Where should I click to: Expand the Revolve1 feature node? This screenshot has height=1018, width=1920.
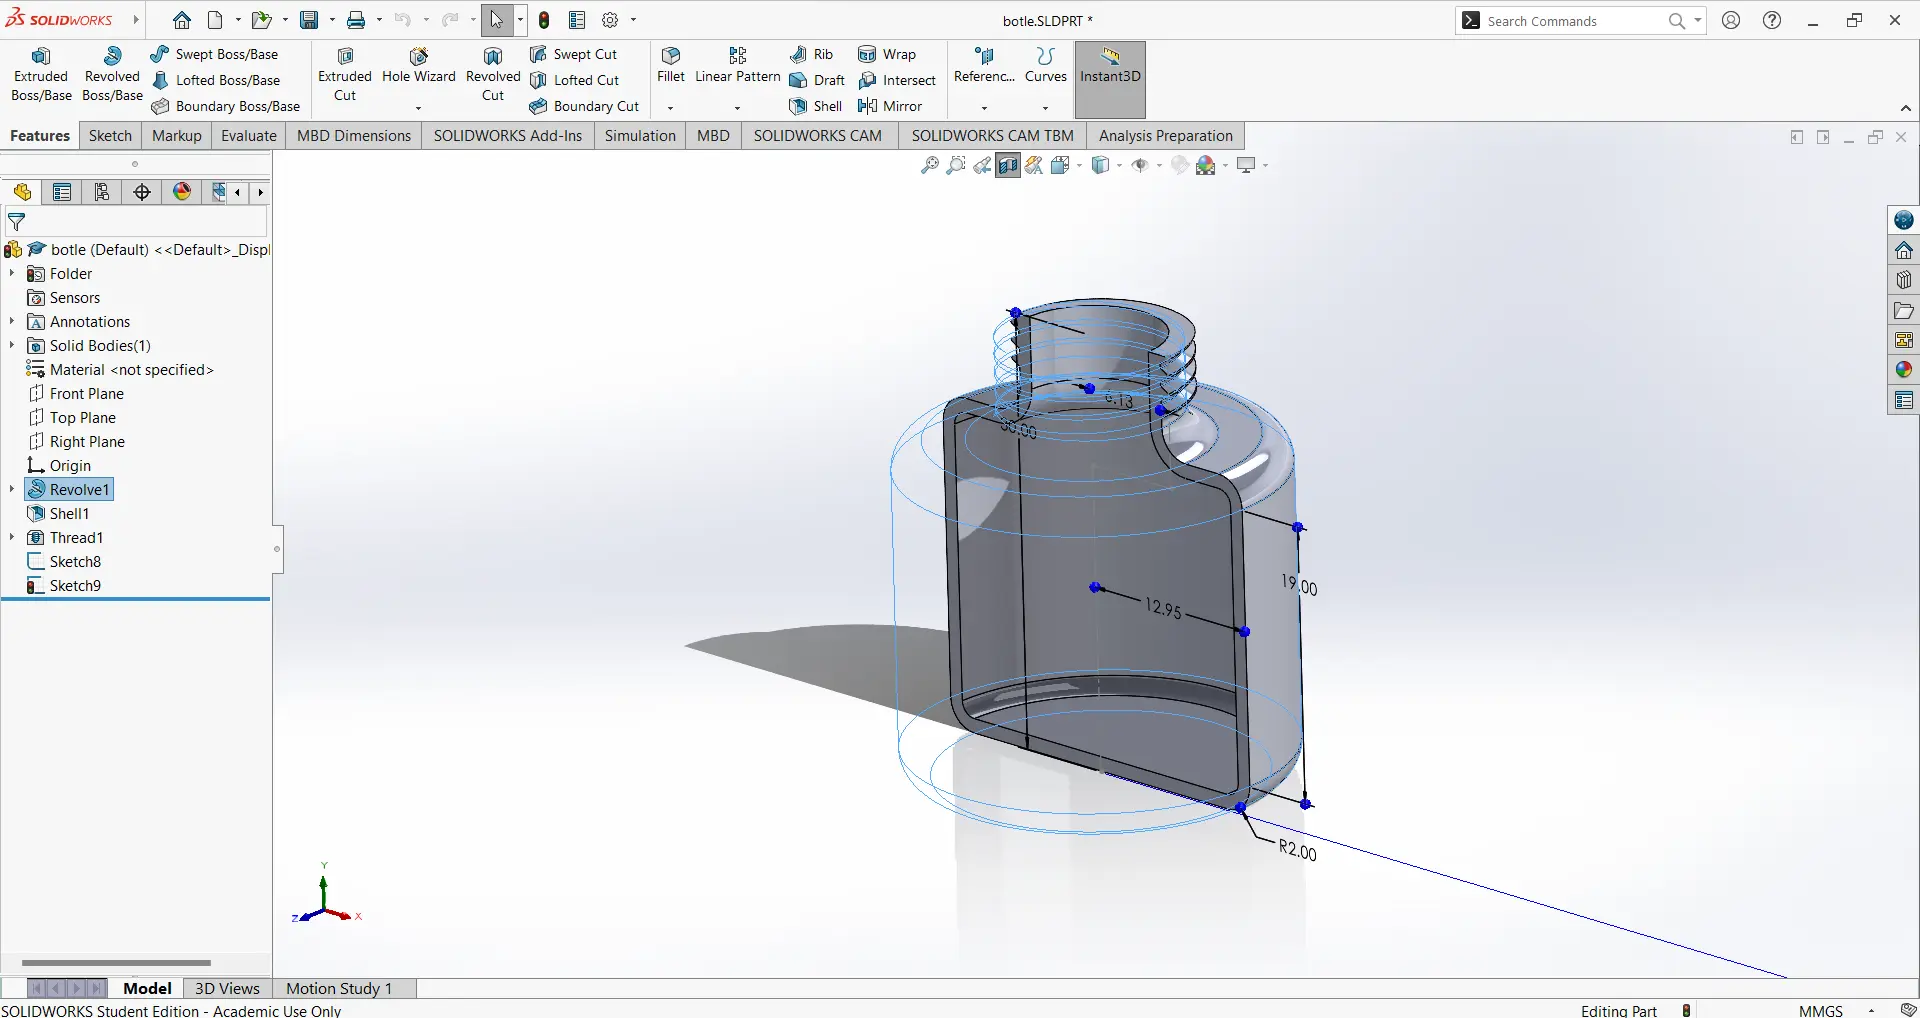[12, 489]
